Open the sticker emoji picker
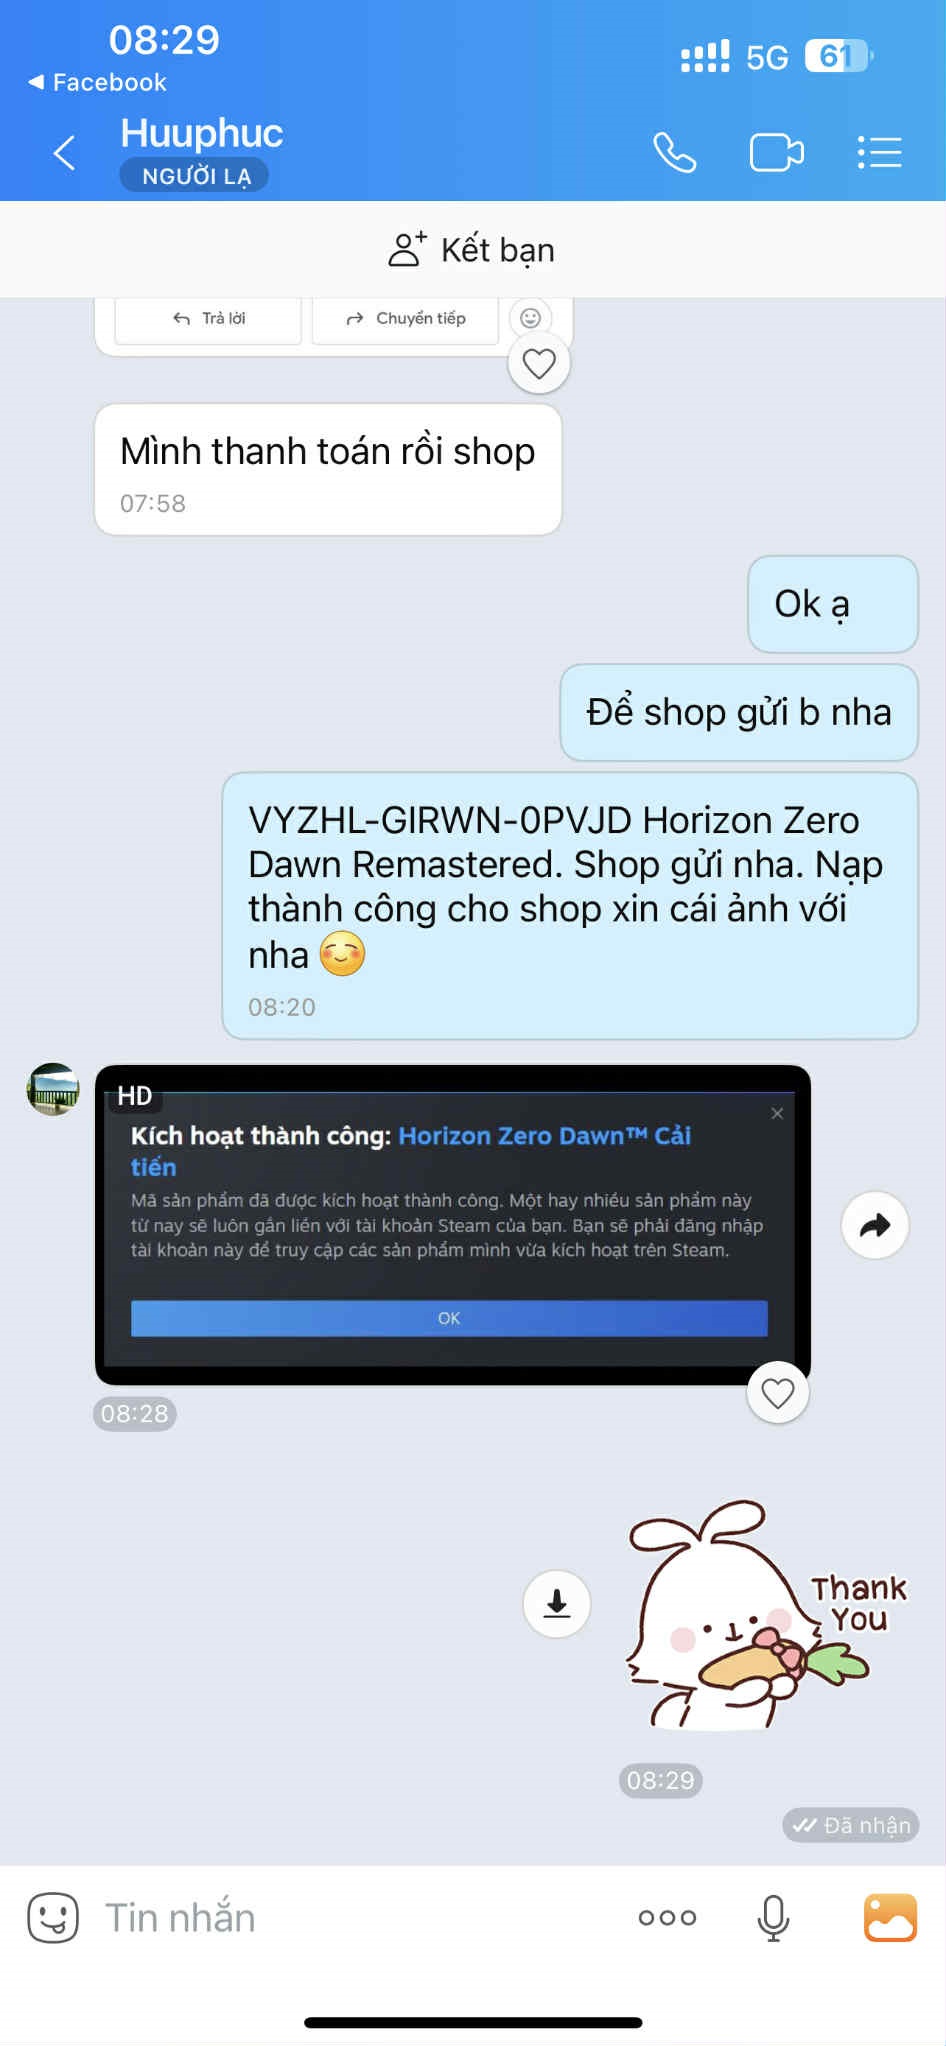 (52, 1917)
